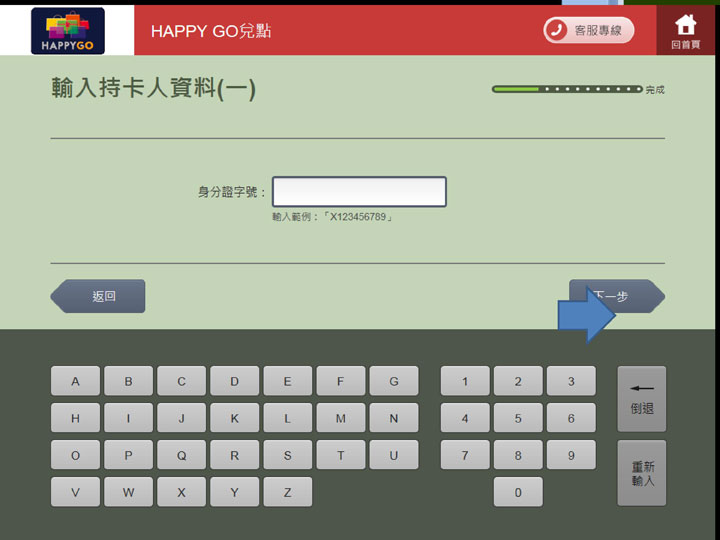Focus the 身分證字號 input field
Image resolution: width=720 pixels, height=540 pixels.
pyautogui.click(x=359, y=191)
